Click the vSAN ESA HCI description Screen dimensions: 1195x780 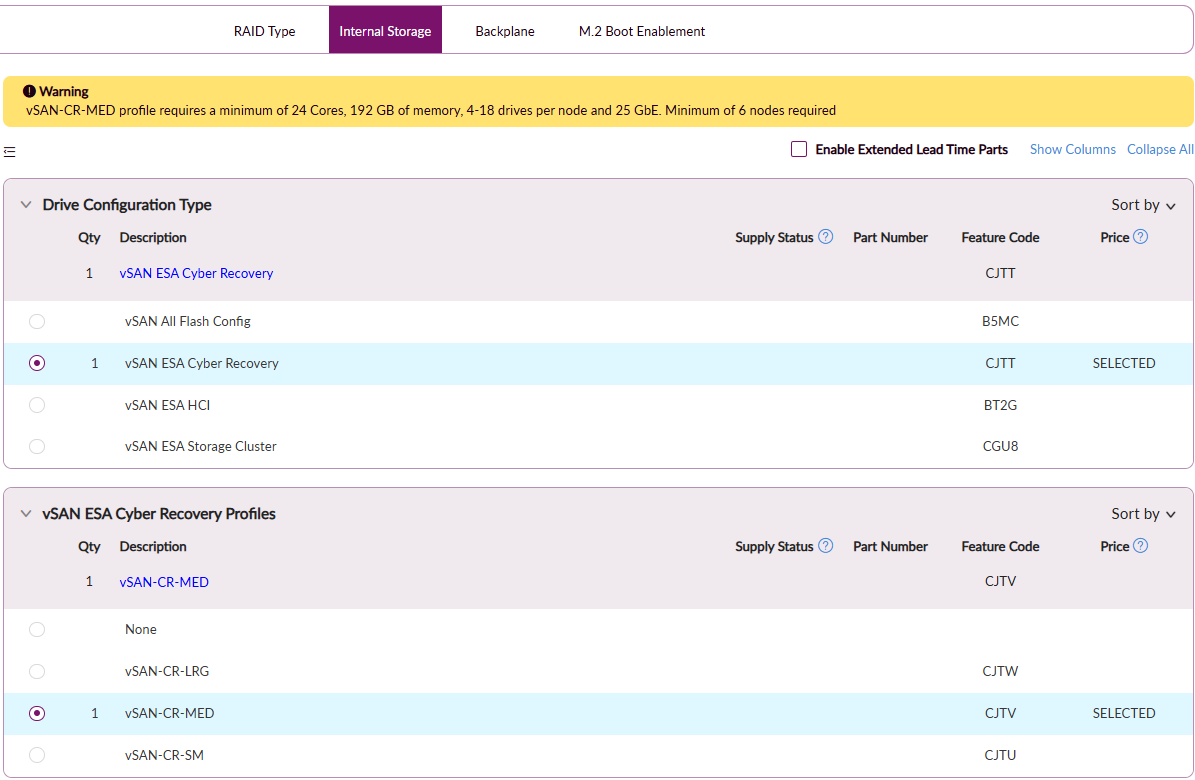167,405
